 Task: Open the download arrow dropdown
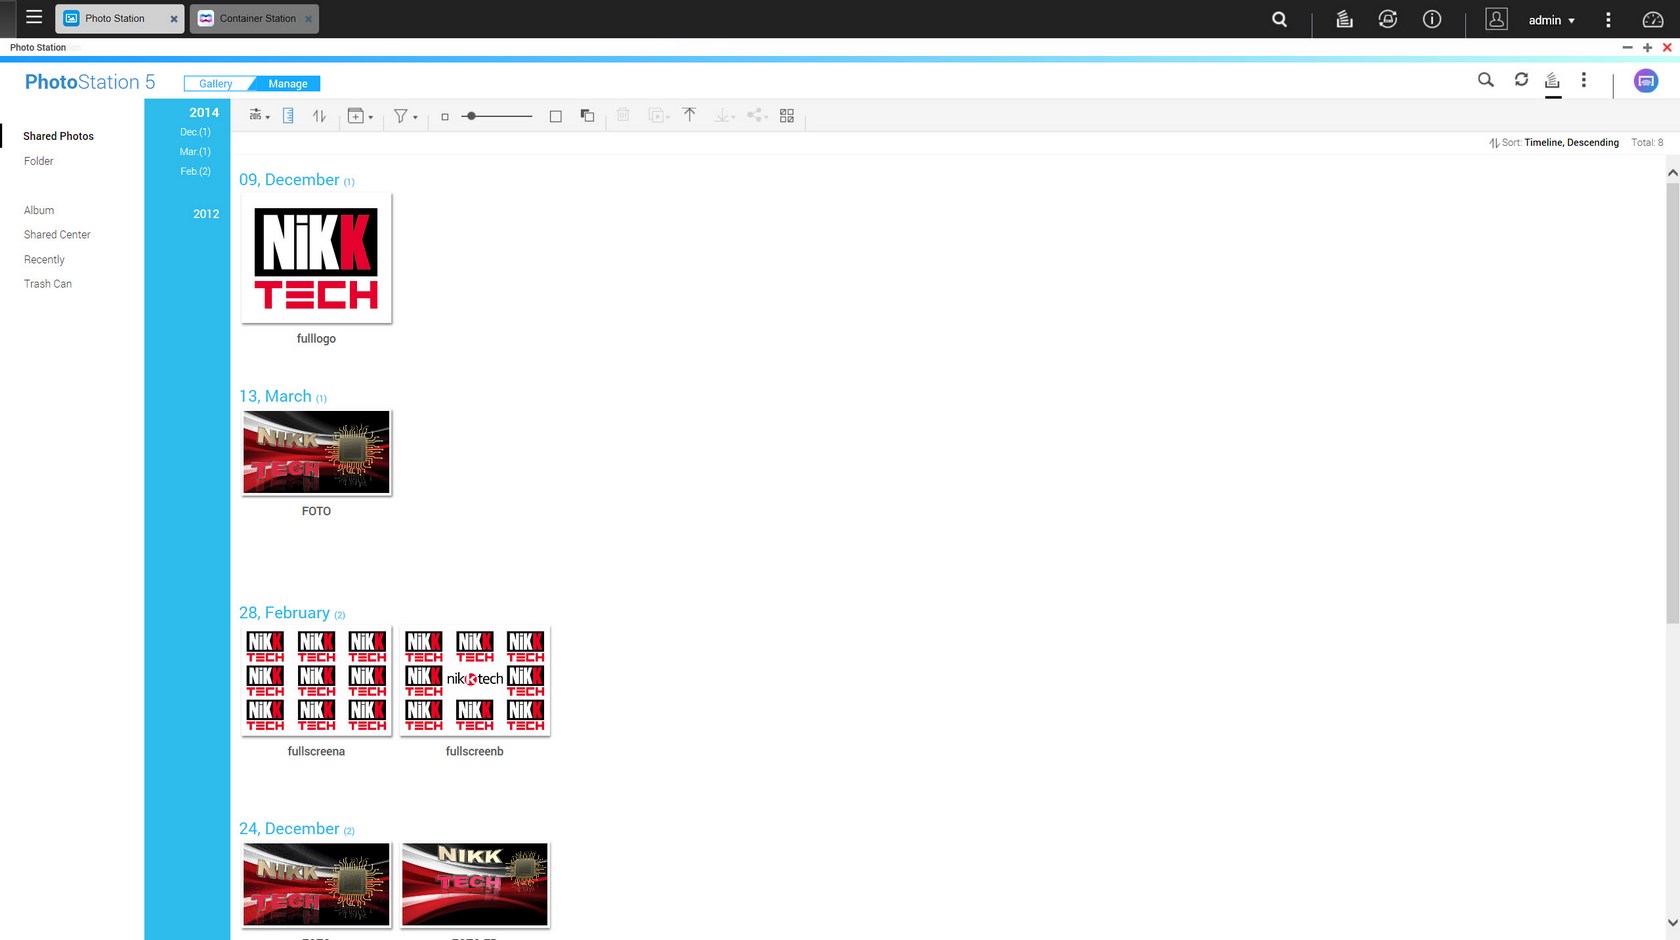pyautogui.click(x=724, y=116)
